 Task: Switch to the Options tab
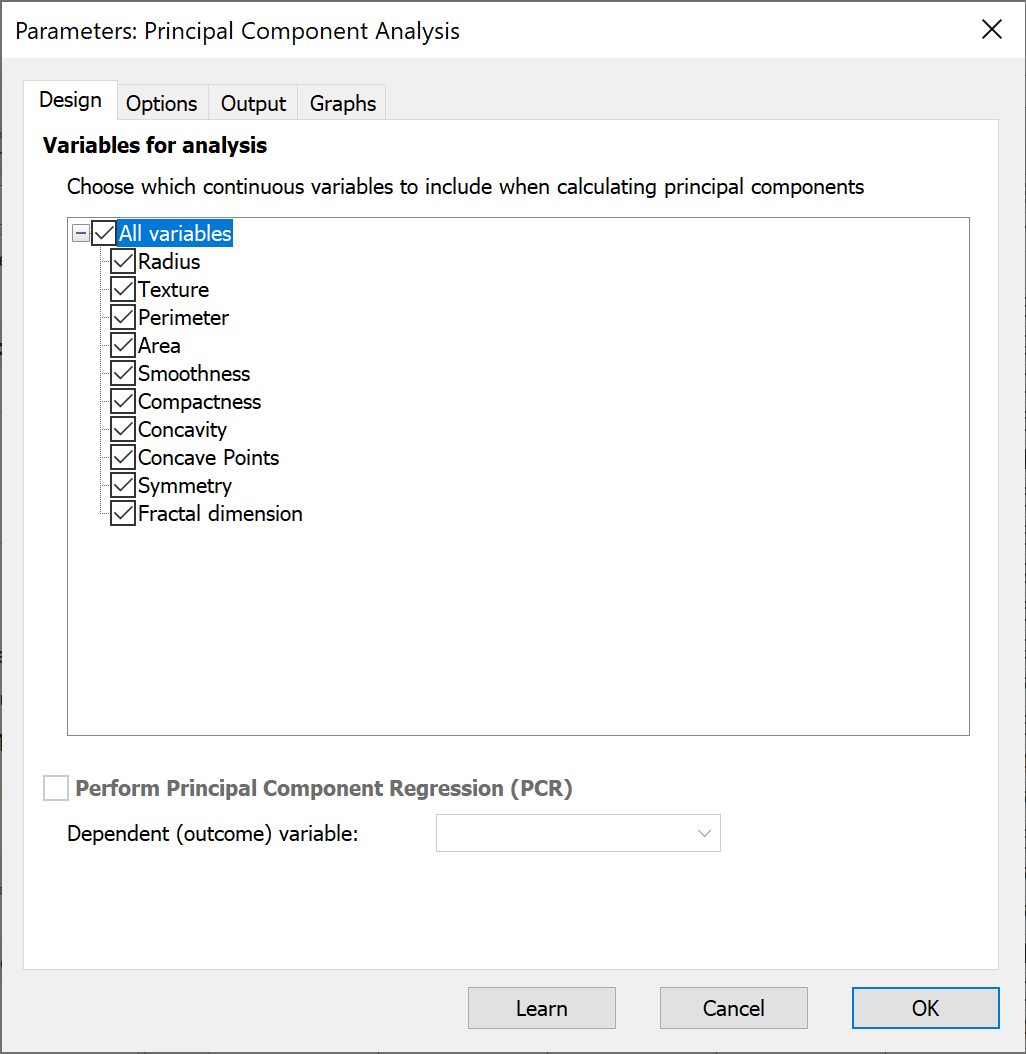pos(161,104)
